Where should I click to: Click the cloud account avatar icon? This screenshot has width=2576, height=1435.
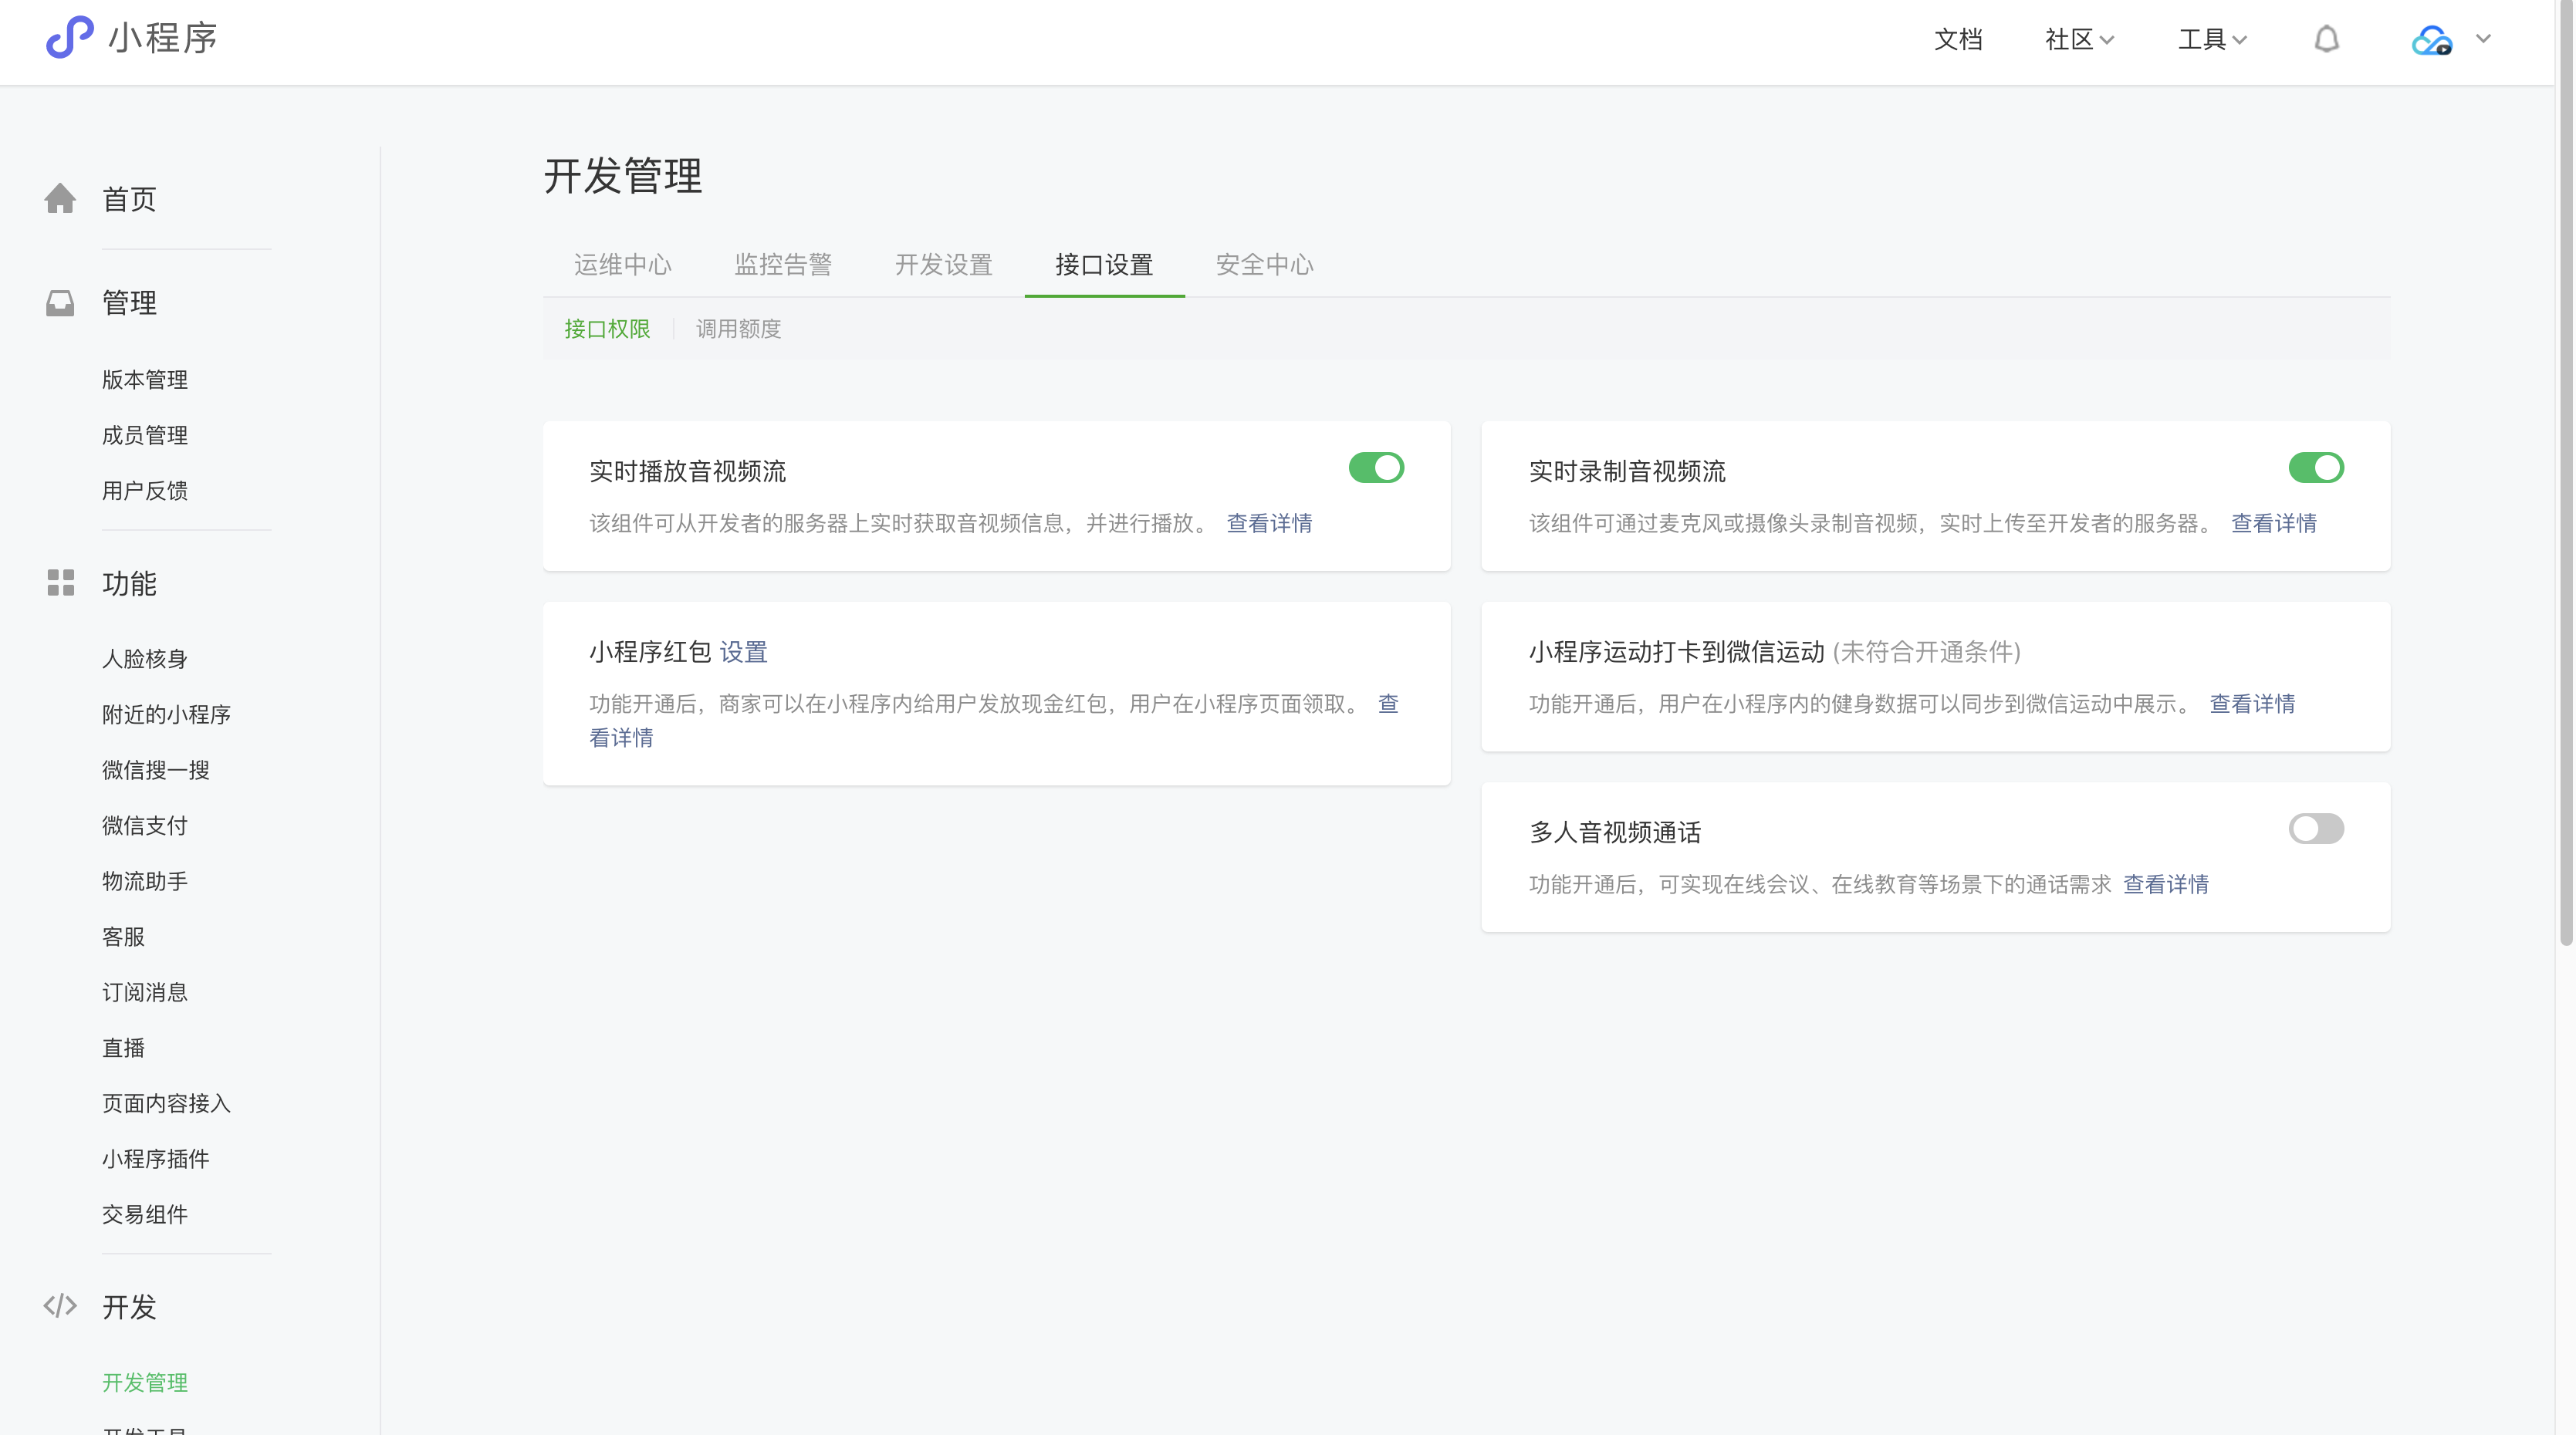click(2431, 40)
